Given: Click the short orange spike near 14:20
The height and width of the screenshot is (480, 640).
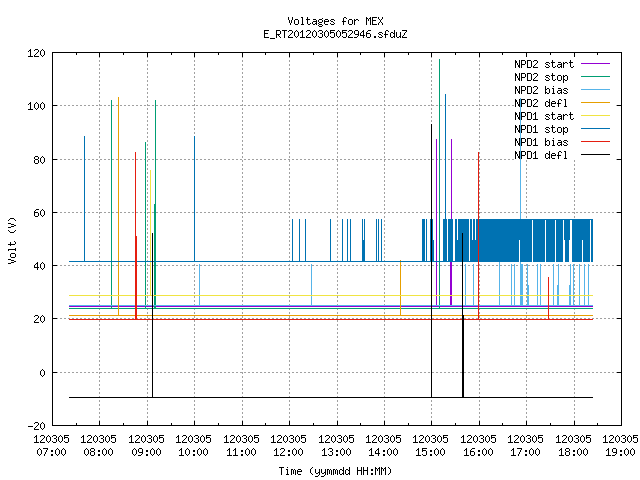Looking at the screenshot, I should (400, 288).
